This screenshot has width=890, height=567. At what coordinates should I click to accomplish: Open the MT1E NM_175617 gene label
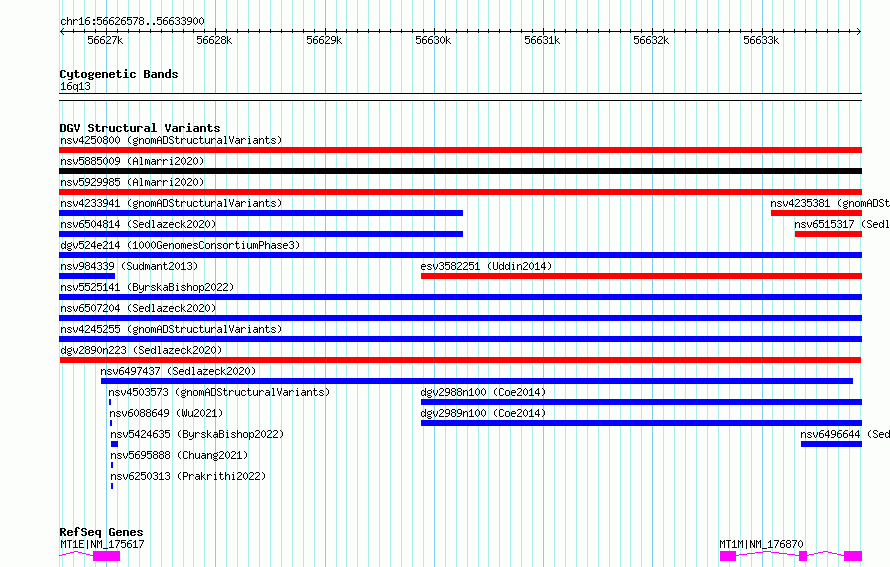click(x=102, y=544)
